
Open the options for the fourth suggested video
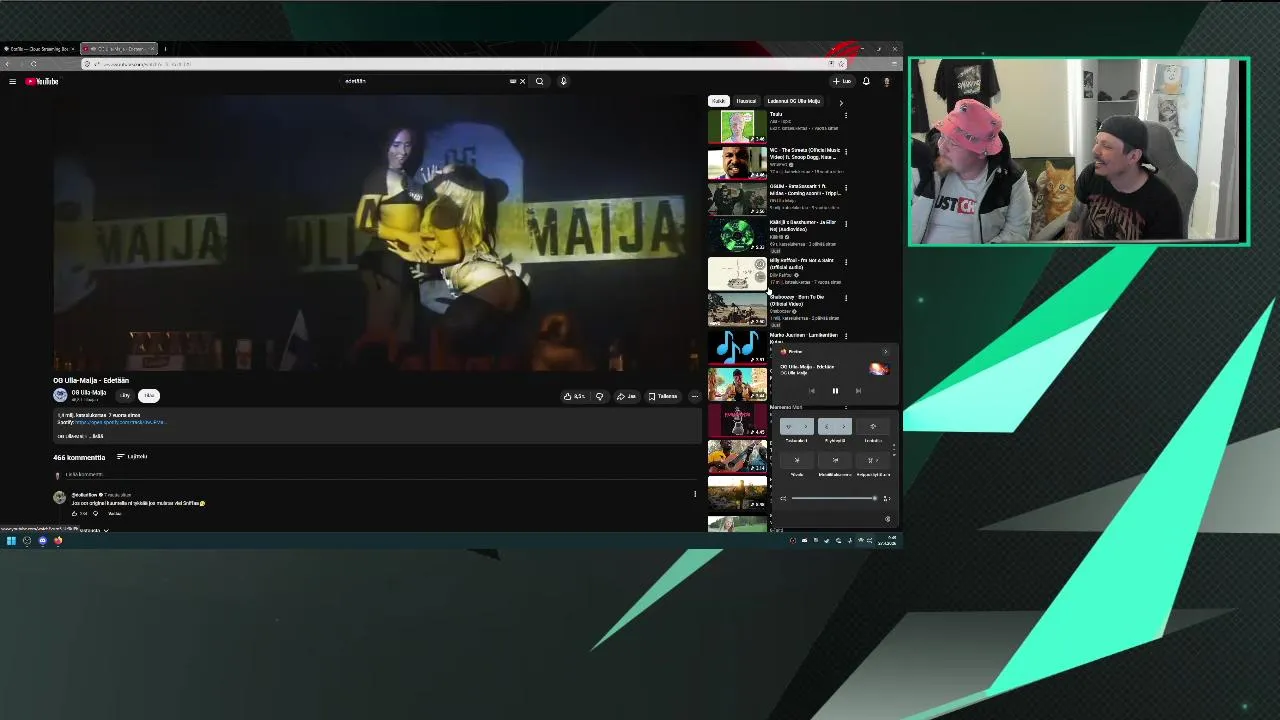tap(846, 225)
